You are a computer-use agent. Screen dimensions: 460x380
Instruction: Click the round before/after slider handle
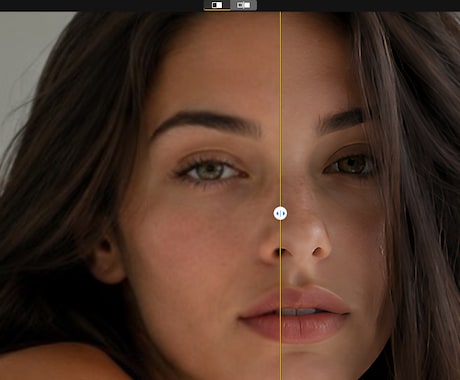[280, 213]
